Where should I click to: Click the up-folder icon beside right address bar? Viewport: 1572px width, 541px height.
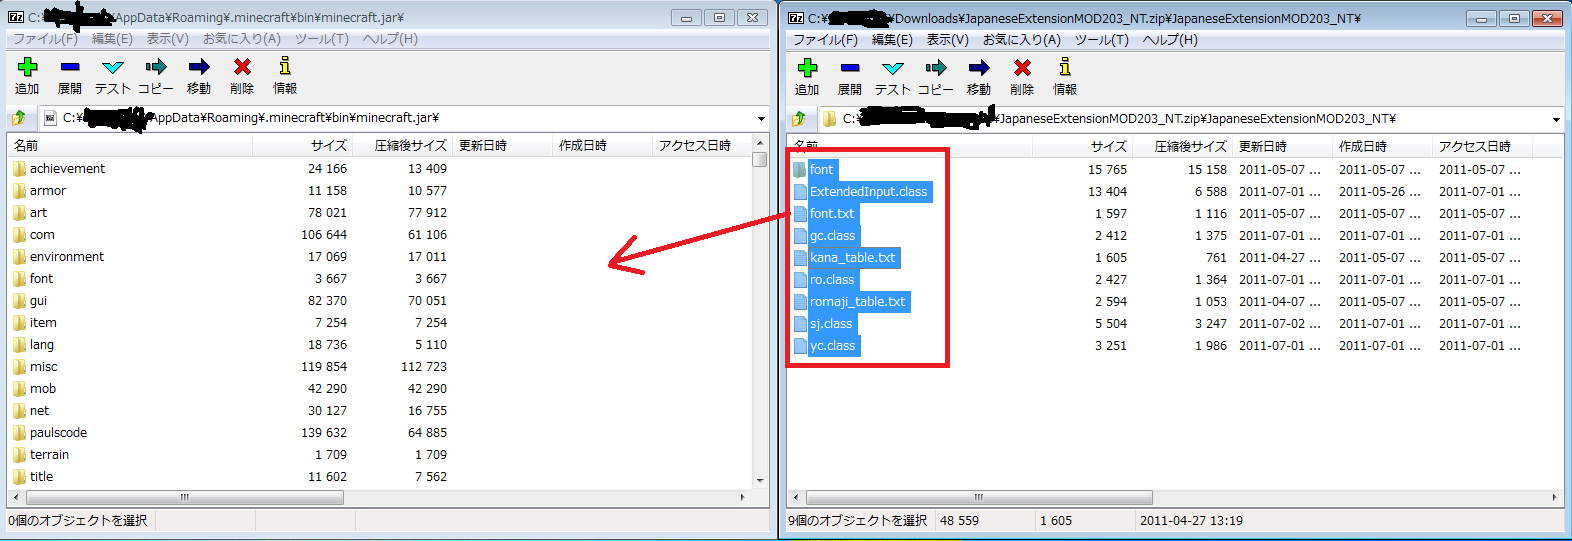(x=799, y=119)
